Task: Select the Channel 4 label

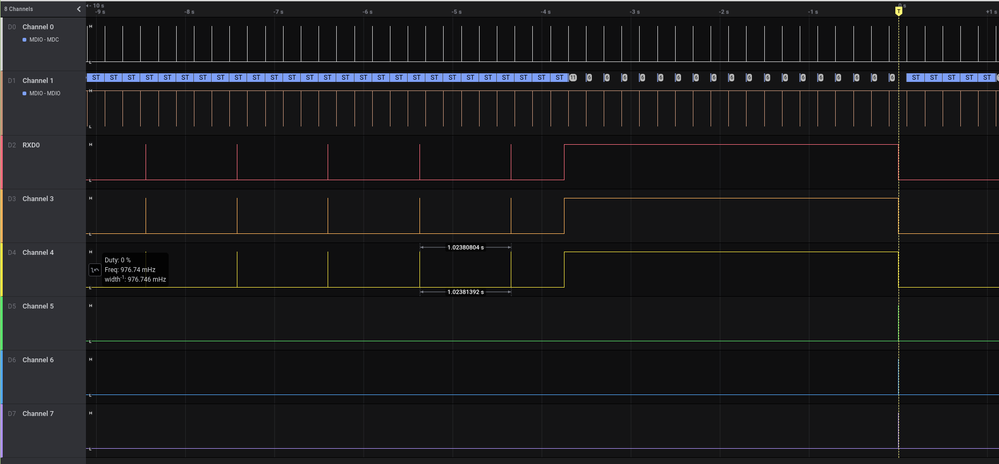Action: coord(38,252)
